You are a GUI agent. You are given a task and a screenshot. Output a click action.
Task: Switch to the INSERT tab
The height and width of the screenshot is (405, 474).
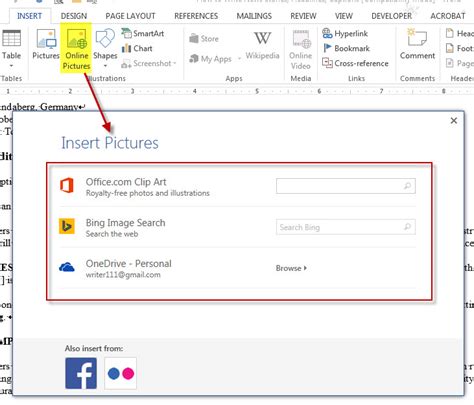tap(29, 16)
